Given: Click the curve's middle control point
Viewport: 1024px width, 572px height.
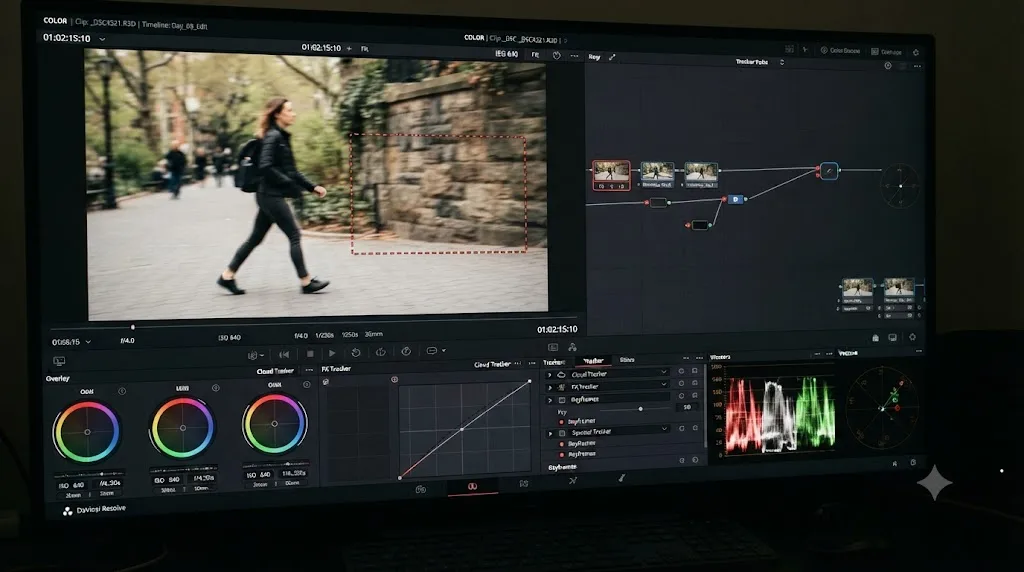Looking at the screenshot, I should click(x=462, y=429).
